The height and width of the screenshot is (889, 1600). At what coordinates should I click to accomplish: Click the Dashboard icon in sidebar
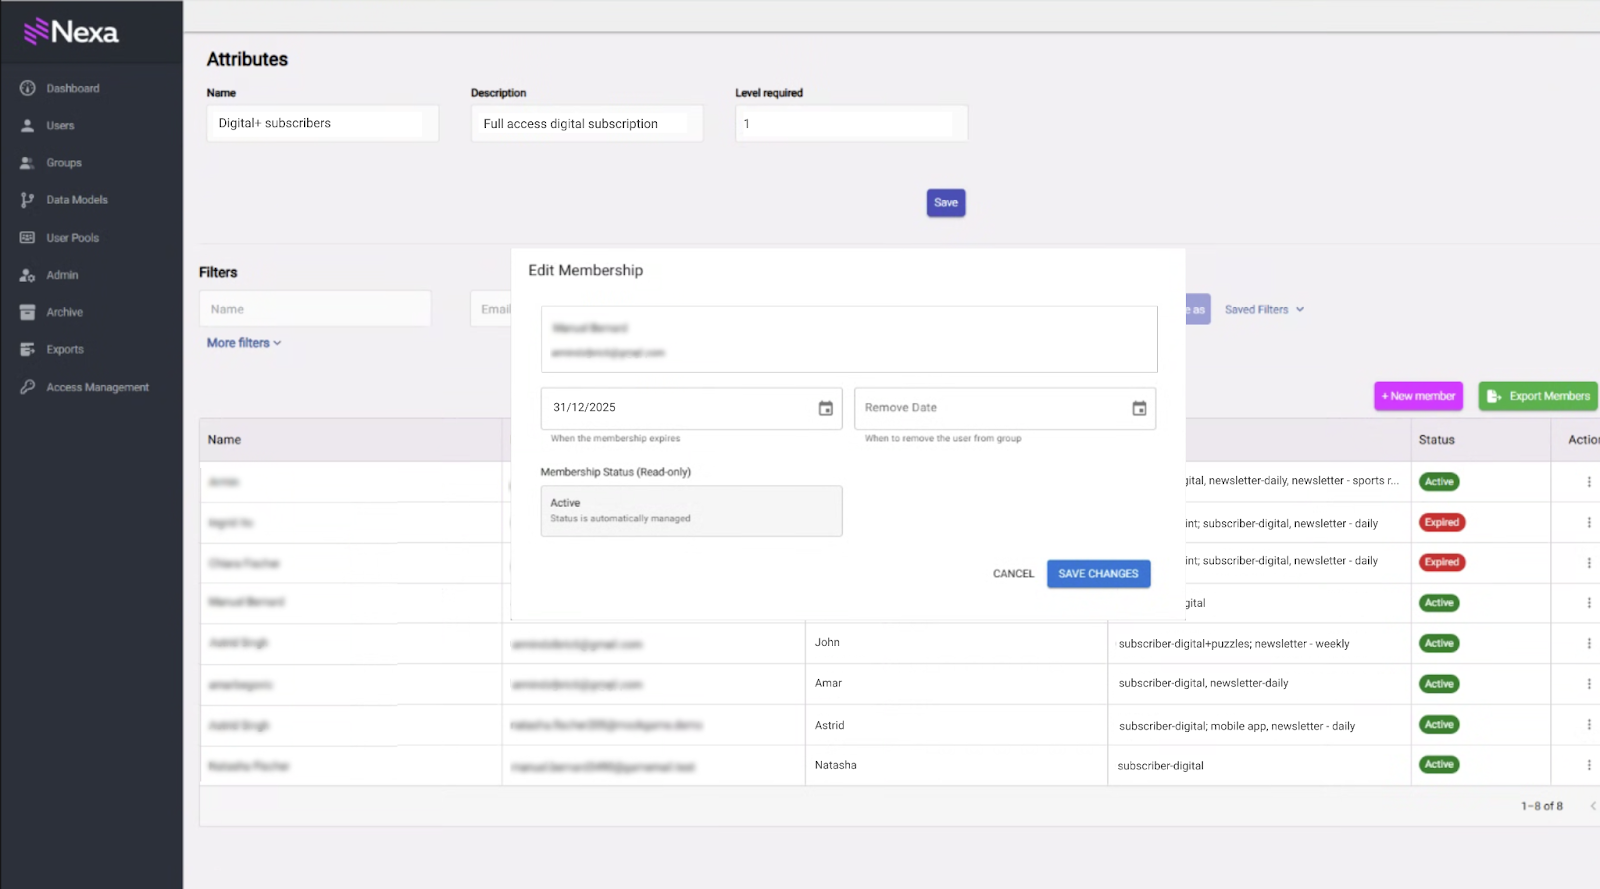(28, 88)
